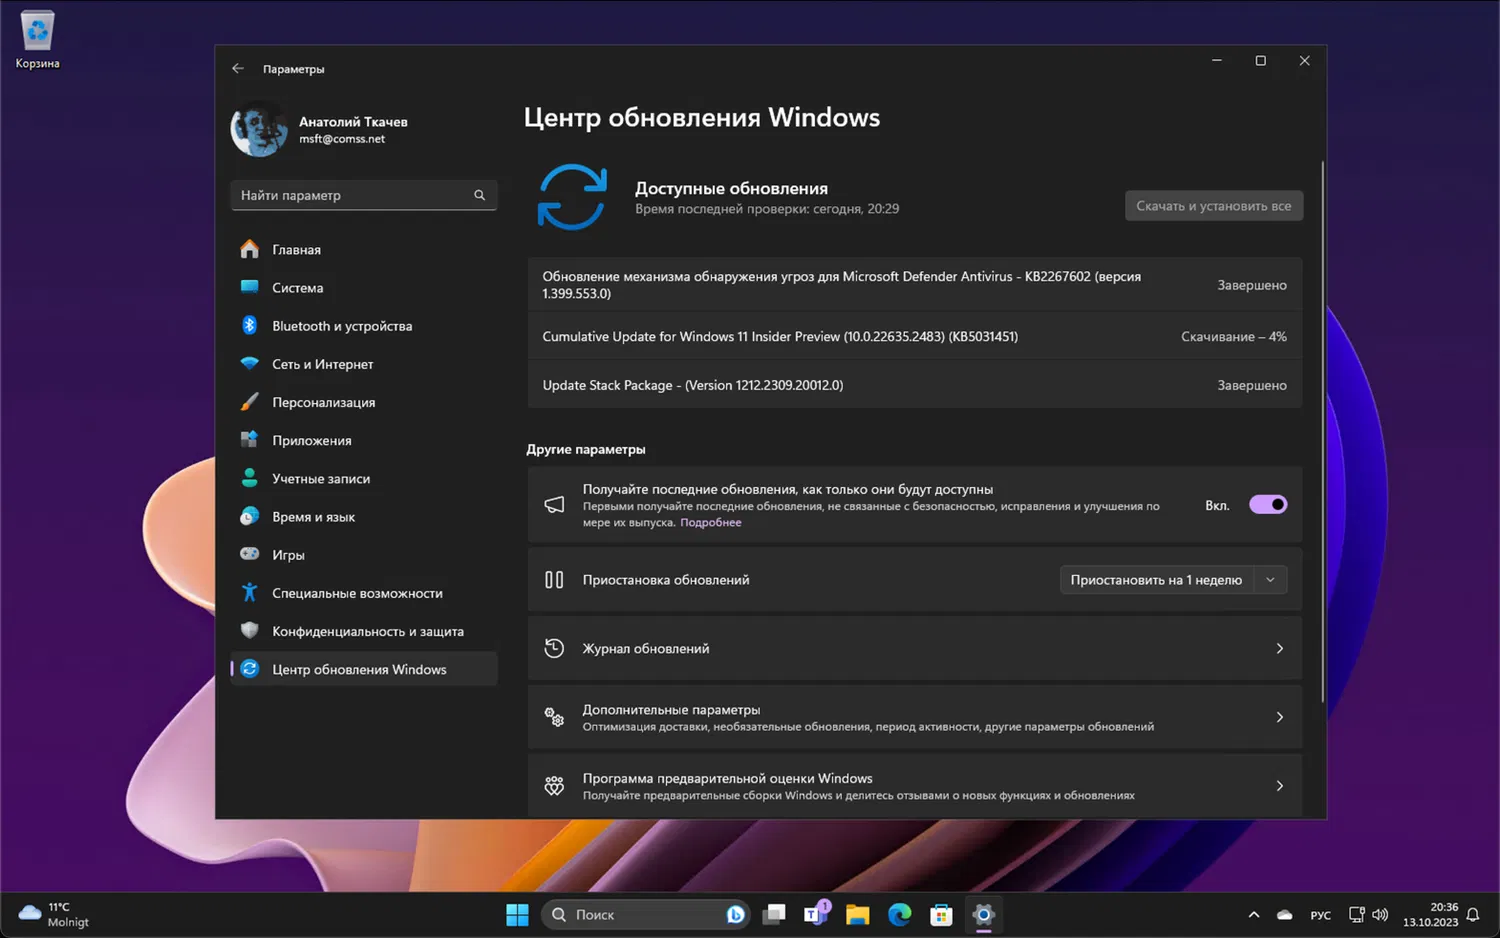Launch Microsoft Edge from the taskbar

900,914
